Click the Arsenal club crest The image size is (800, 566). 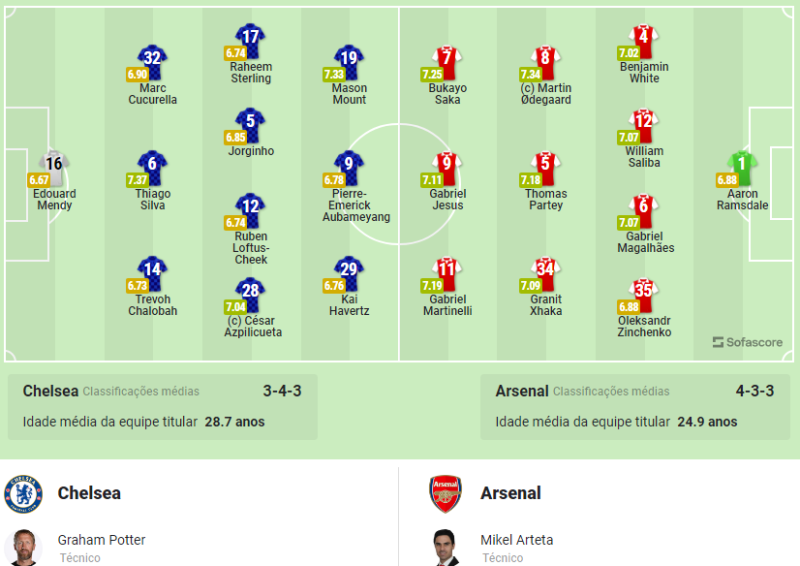click(x=446, y=494)
